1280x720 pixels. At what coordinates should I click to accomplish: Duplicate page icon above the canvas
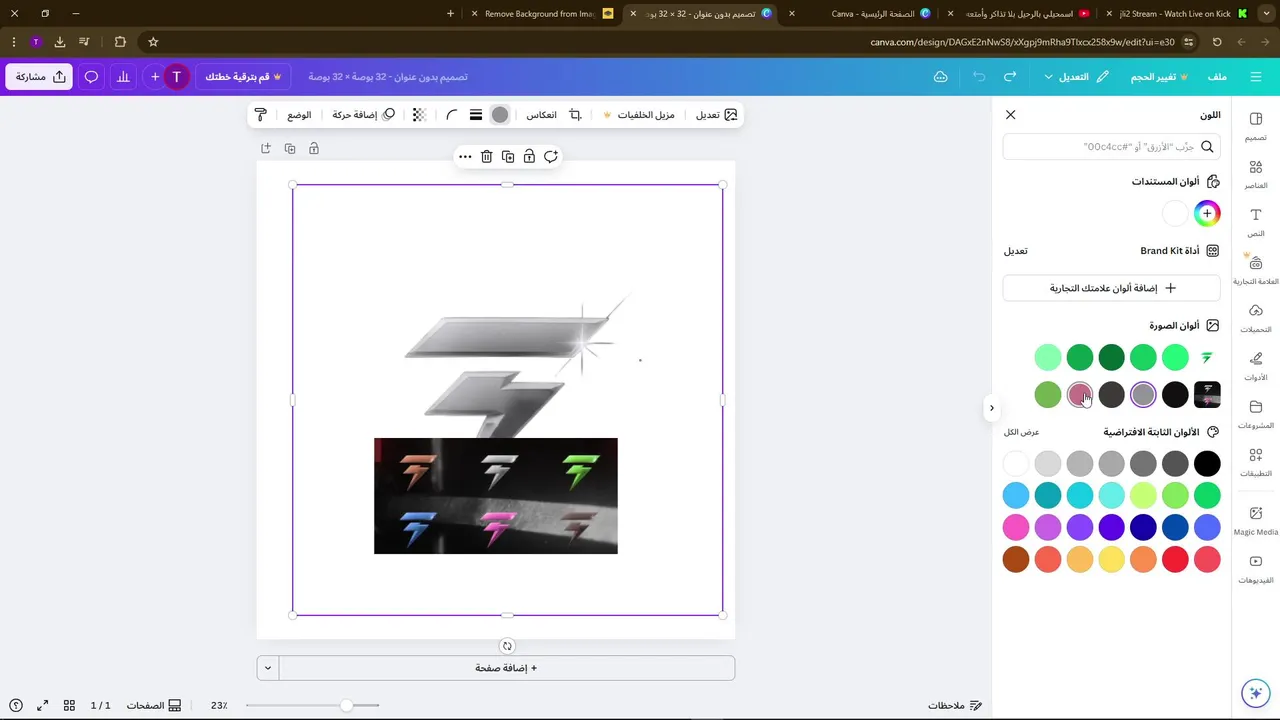[290, 148]
